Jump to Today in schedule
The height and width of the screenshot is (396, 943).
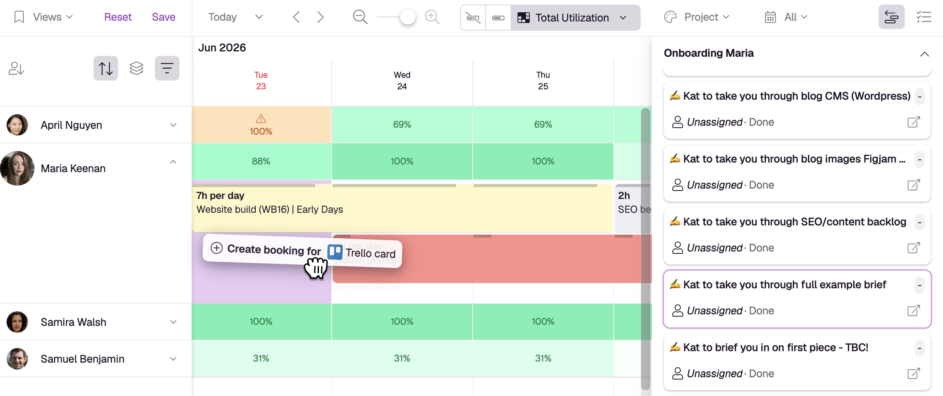click(x=223, y=17)
